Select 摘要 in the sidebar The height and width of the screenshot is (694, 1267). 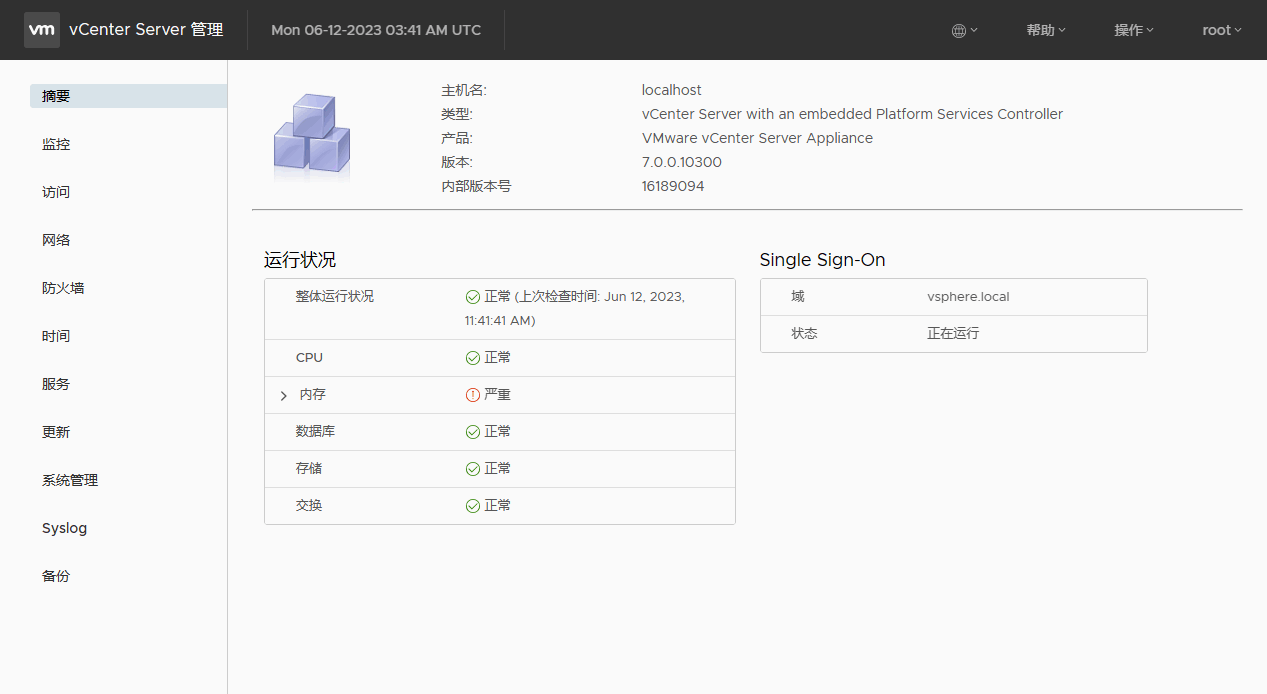(x=128, y=96)
